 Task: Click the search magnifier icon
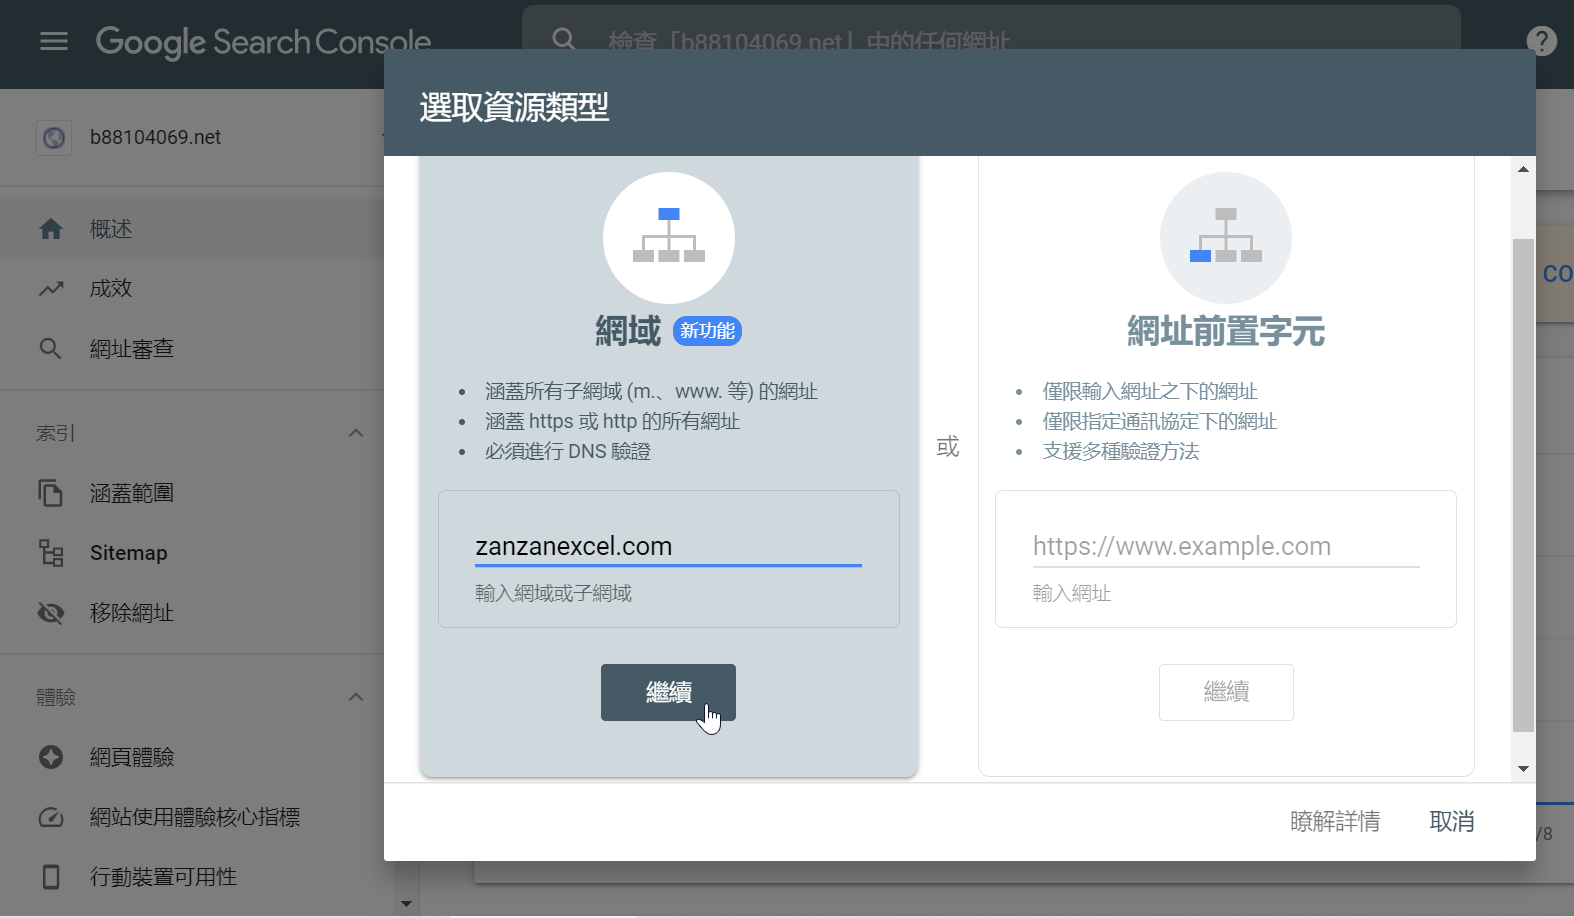(564, 40)
